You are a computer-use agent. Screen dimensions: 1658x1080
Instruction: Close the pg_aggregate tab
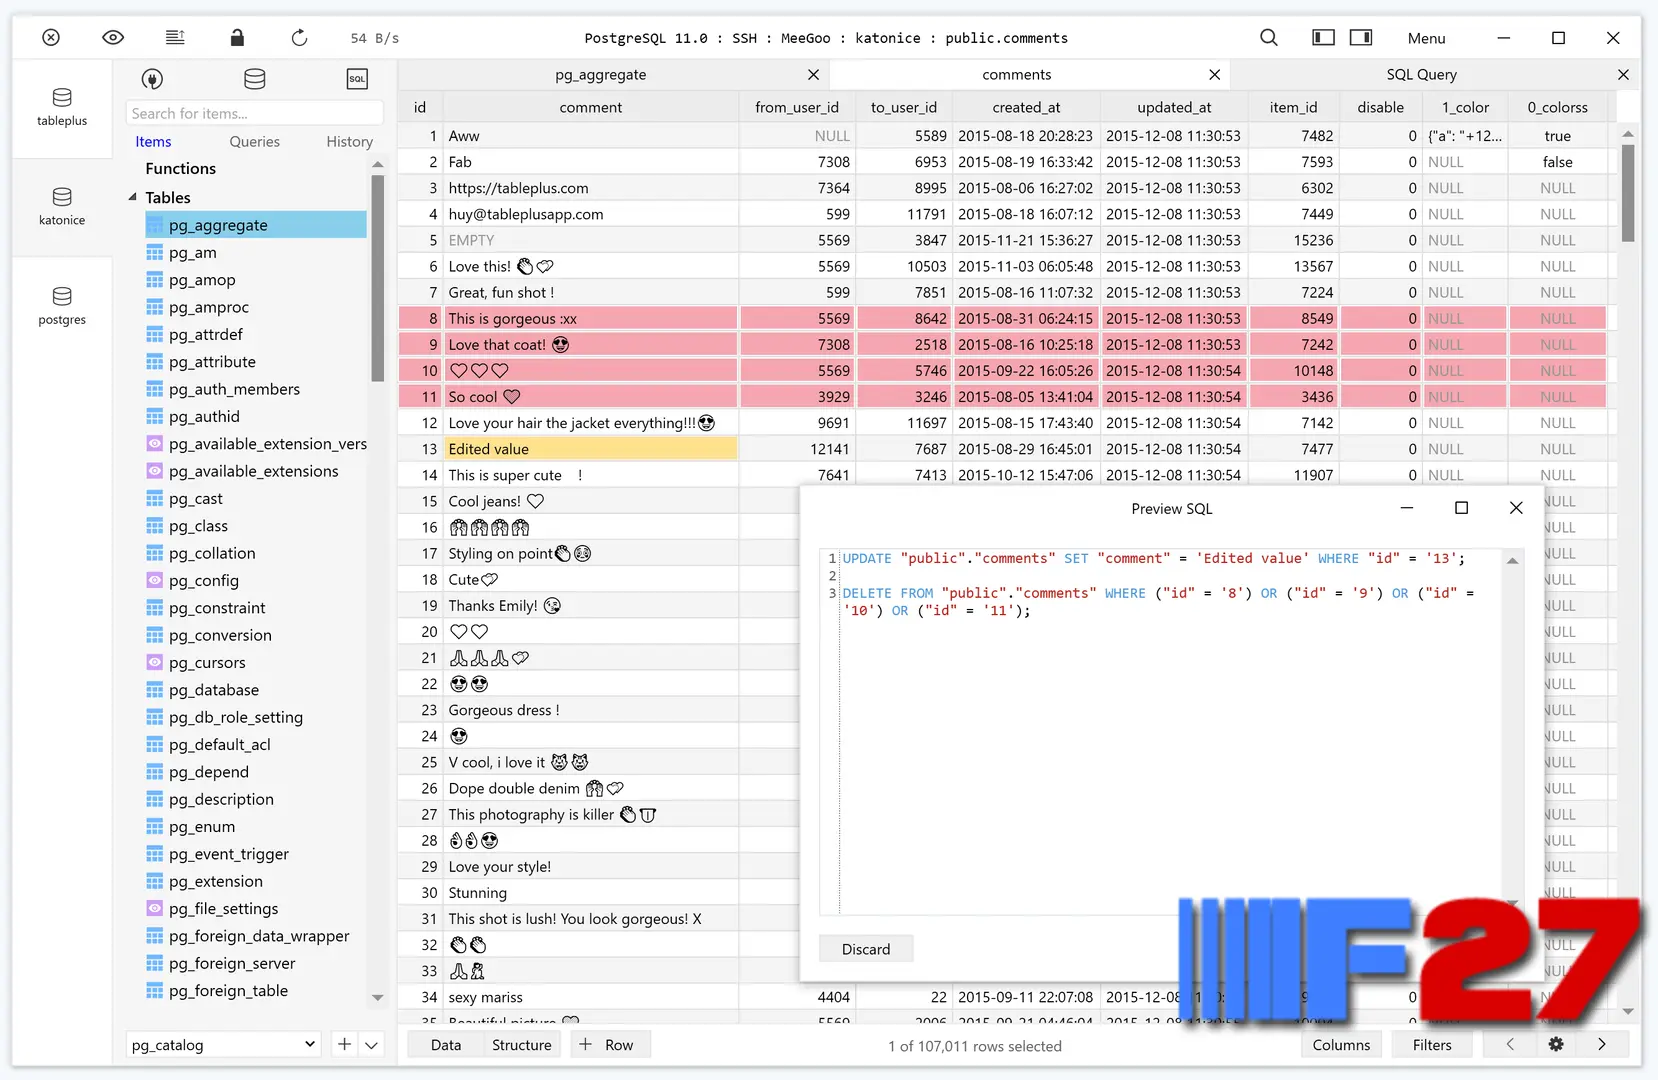[x=813, y=75]
